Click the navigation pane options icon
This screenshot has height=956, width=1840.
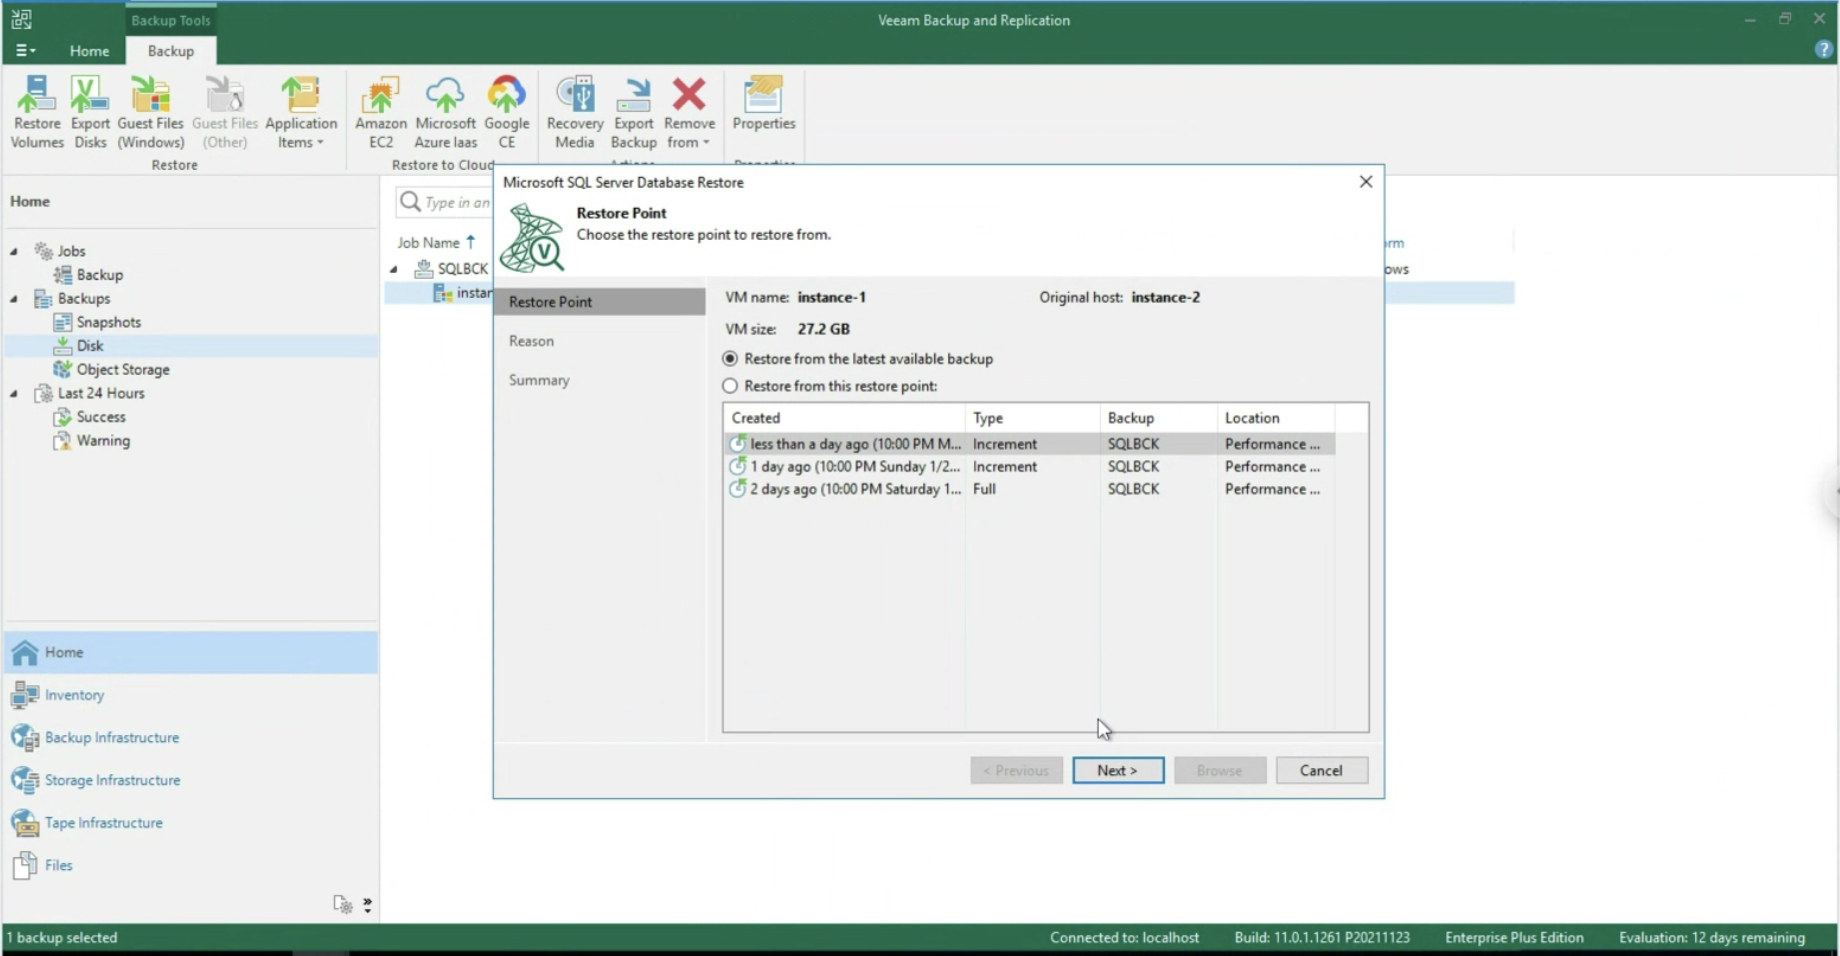(343, 904)
